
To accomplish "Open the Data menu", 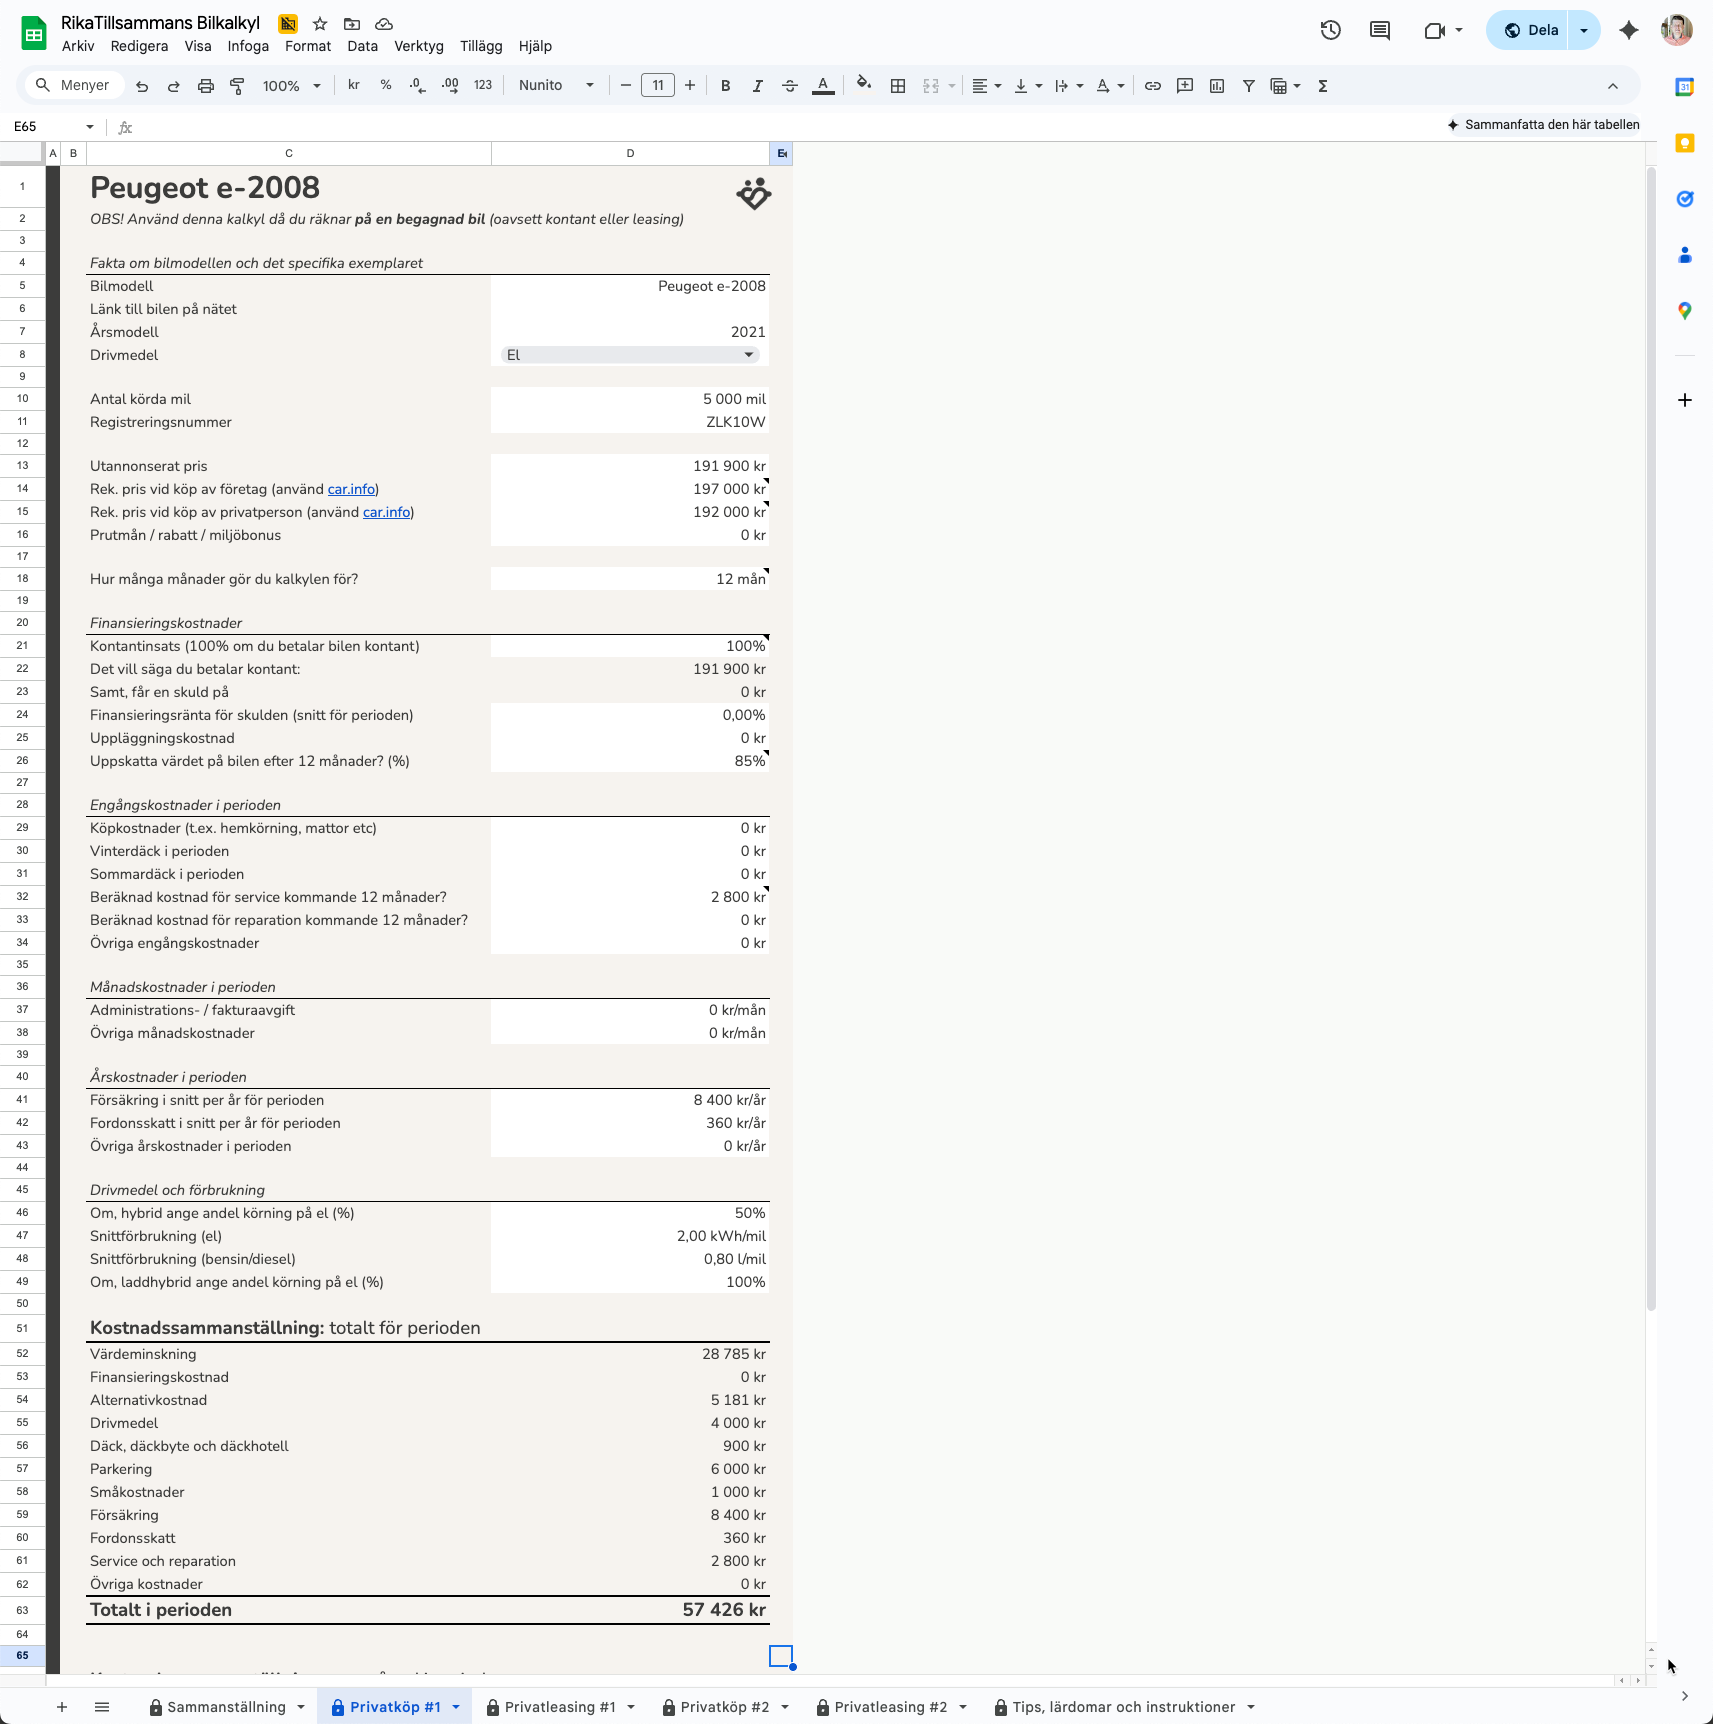I will (362, 46).
